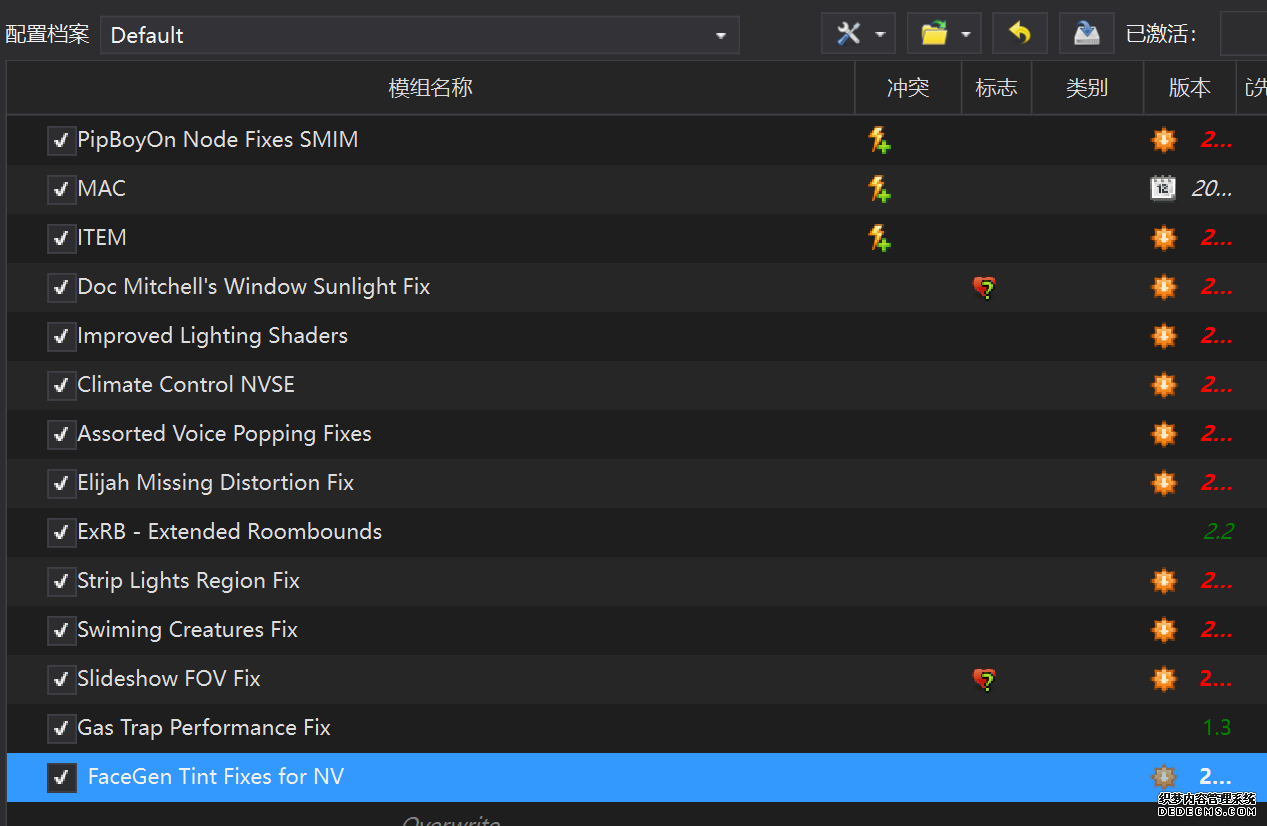1267x826 pixels.
Task: Click version sun icon for Improved Lighting Shaders
Action: (1164, 336)
